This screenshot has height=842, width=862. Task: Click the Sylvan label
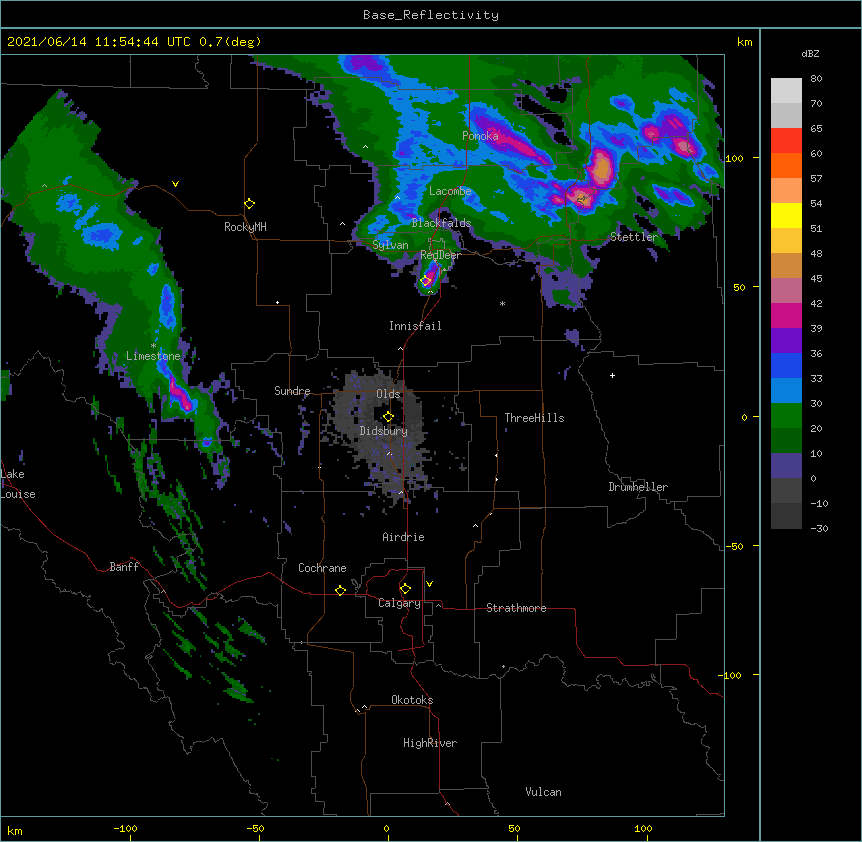pos(390,245)
